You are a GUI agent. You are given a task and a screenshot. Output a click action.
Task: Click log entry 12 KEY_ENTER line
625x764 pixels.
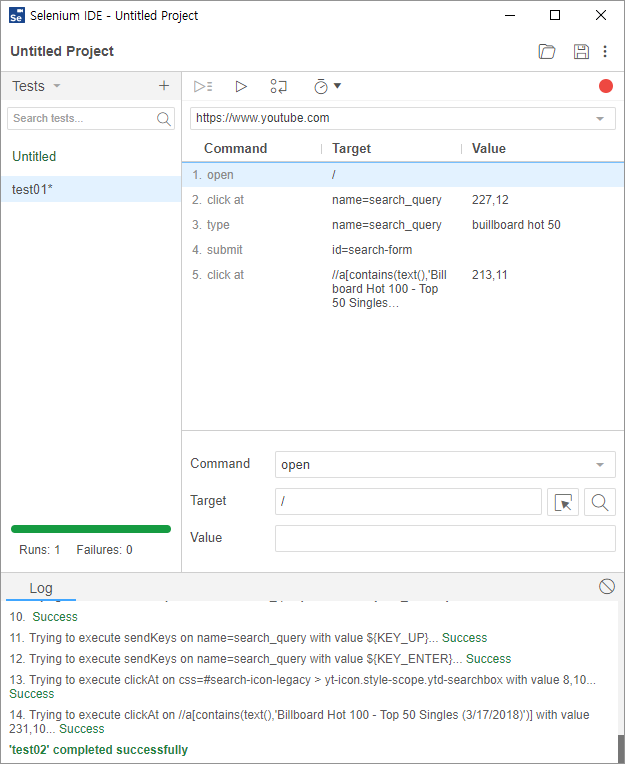click(x=260, y=659)
